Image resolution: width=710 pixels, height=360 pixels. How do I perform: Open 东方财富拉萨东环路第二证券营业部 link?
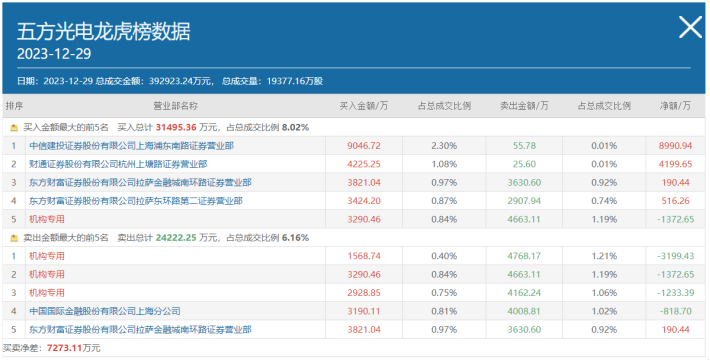136,201
